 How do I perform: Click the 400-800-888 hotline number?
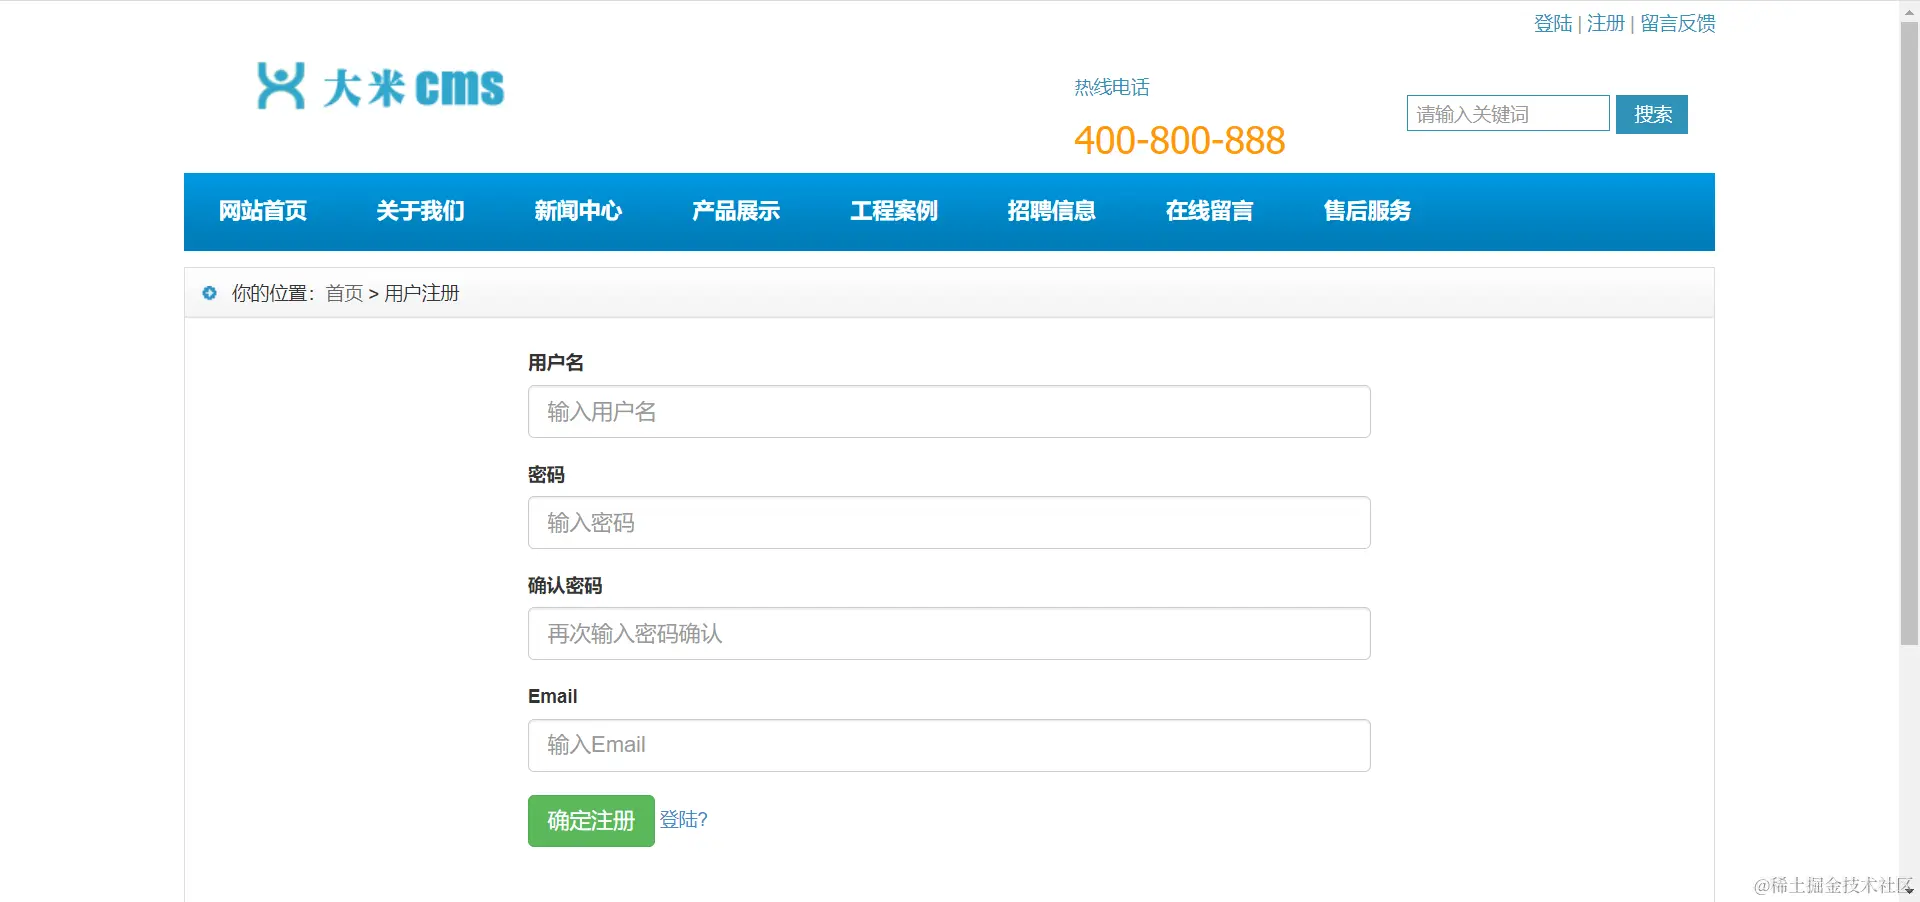click(x=1180, y=141)
